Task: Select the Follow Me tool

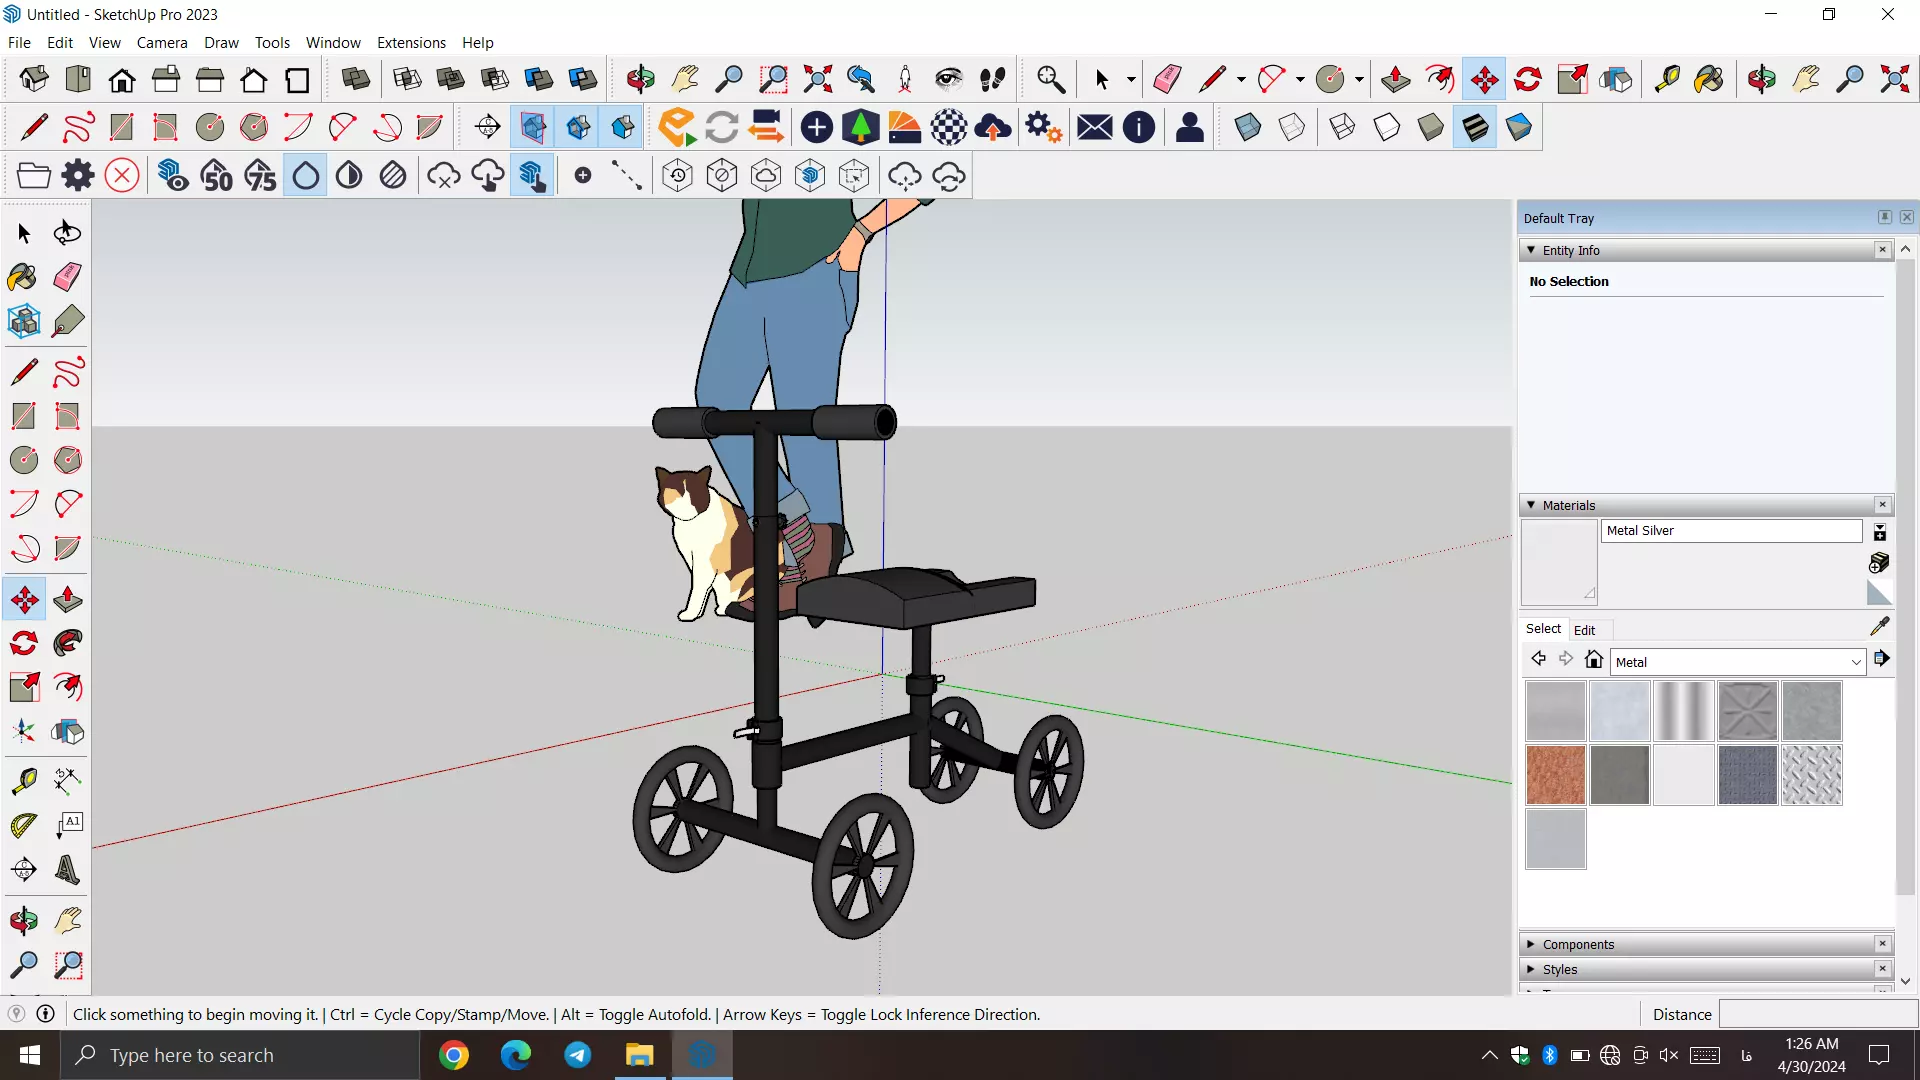Action: click(67, 643)
